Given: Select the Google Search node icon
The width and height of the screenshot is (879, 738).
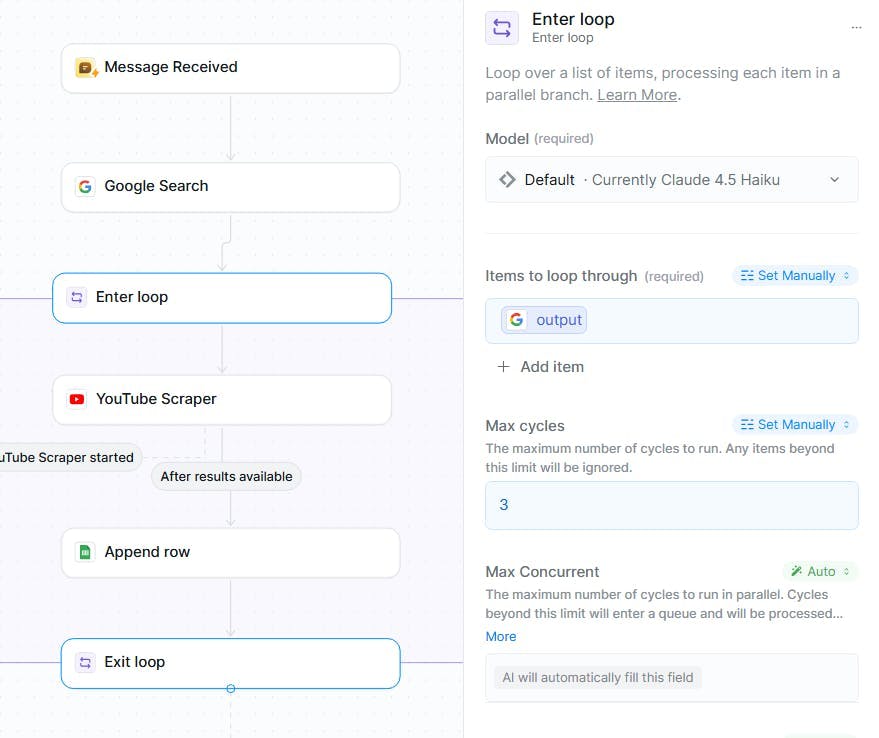Looking at the screenshot, I should pos(86,187).
